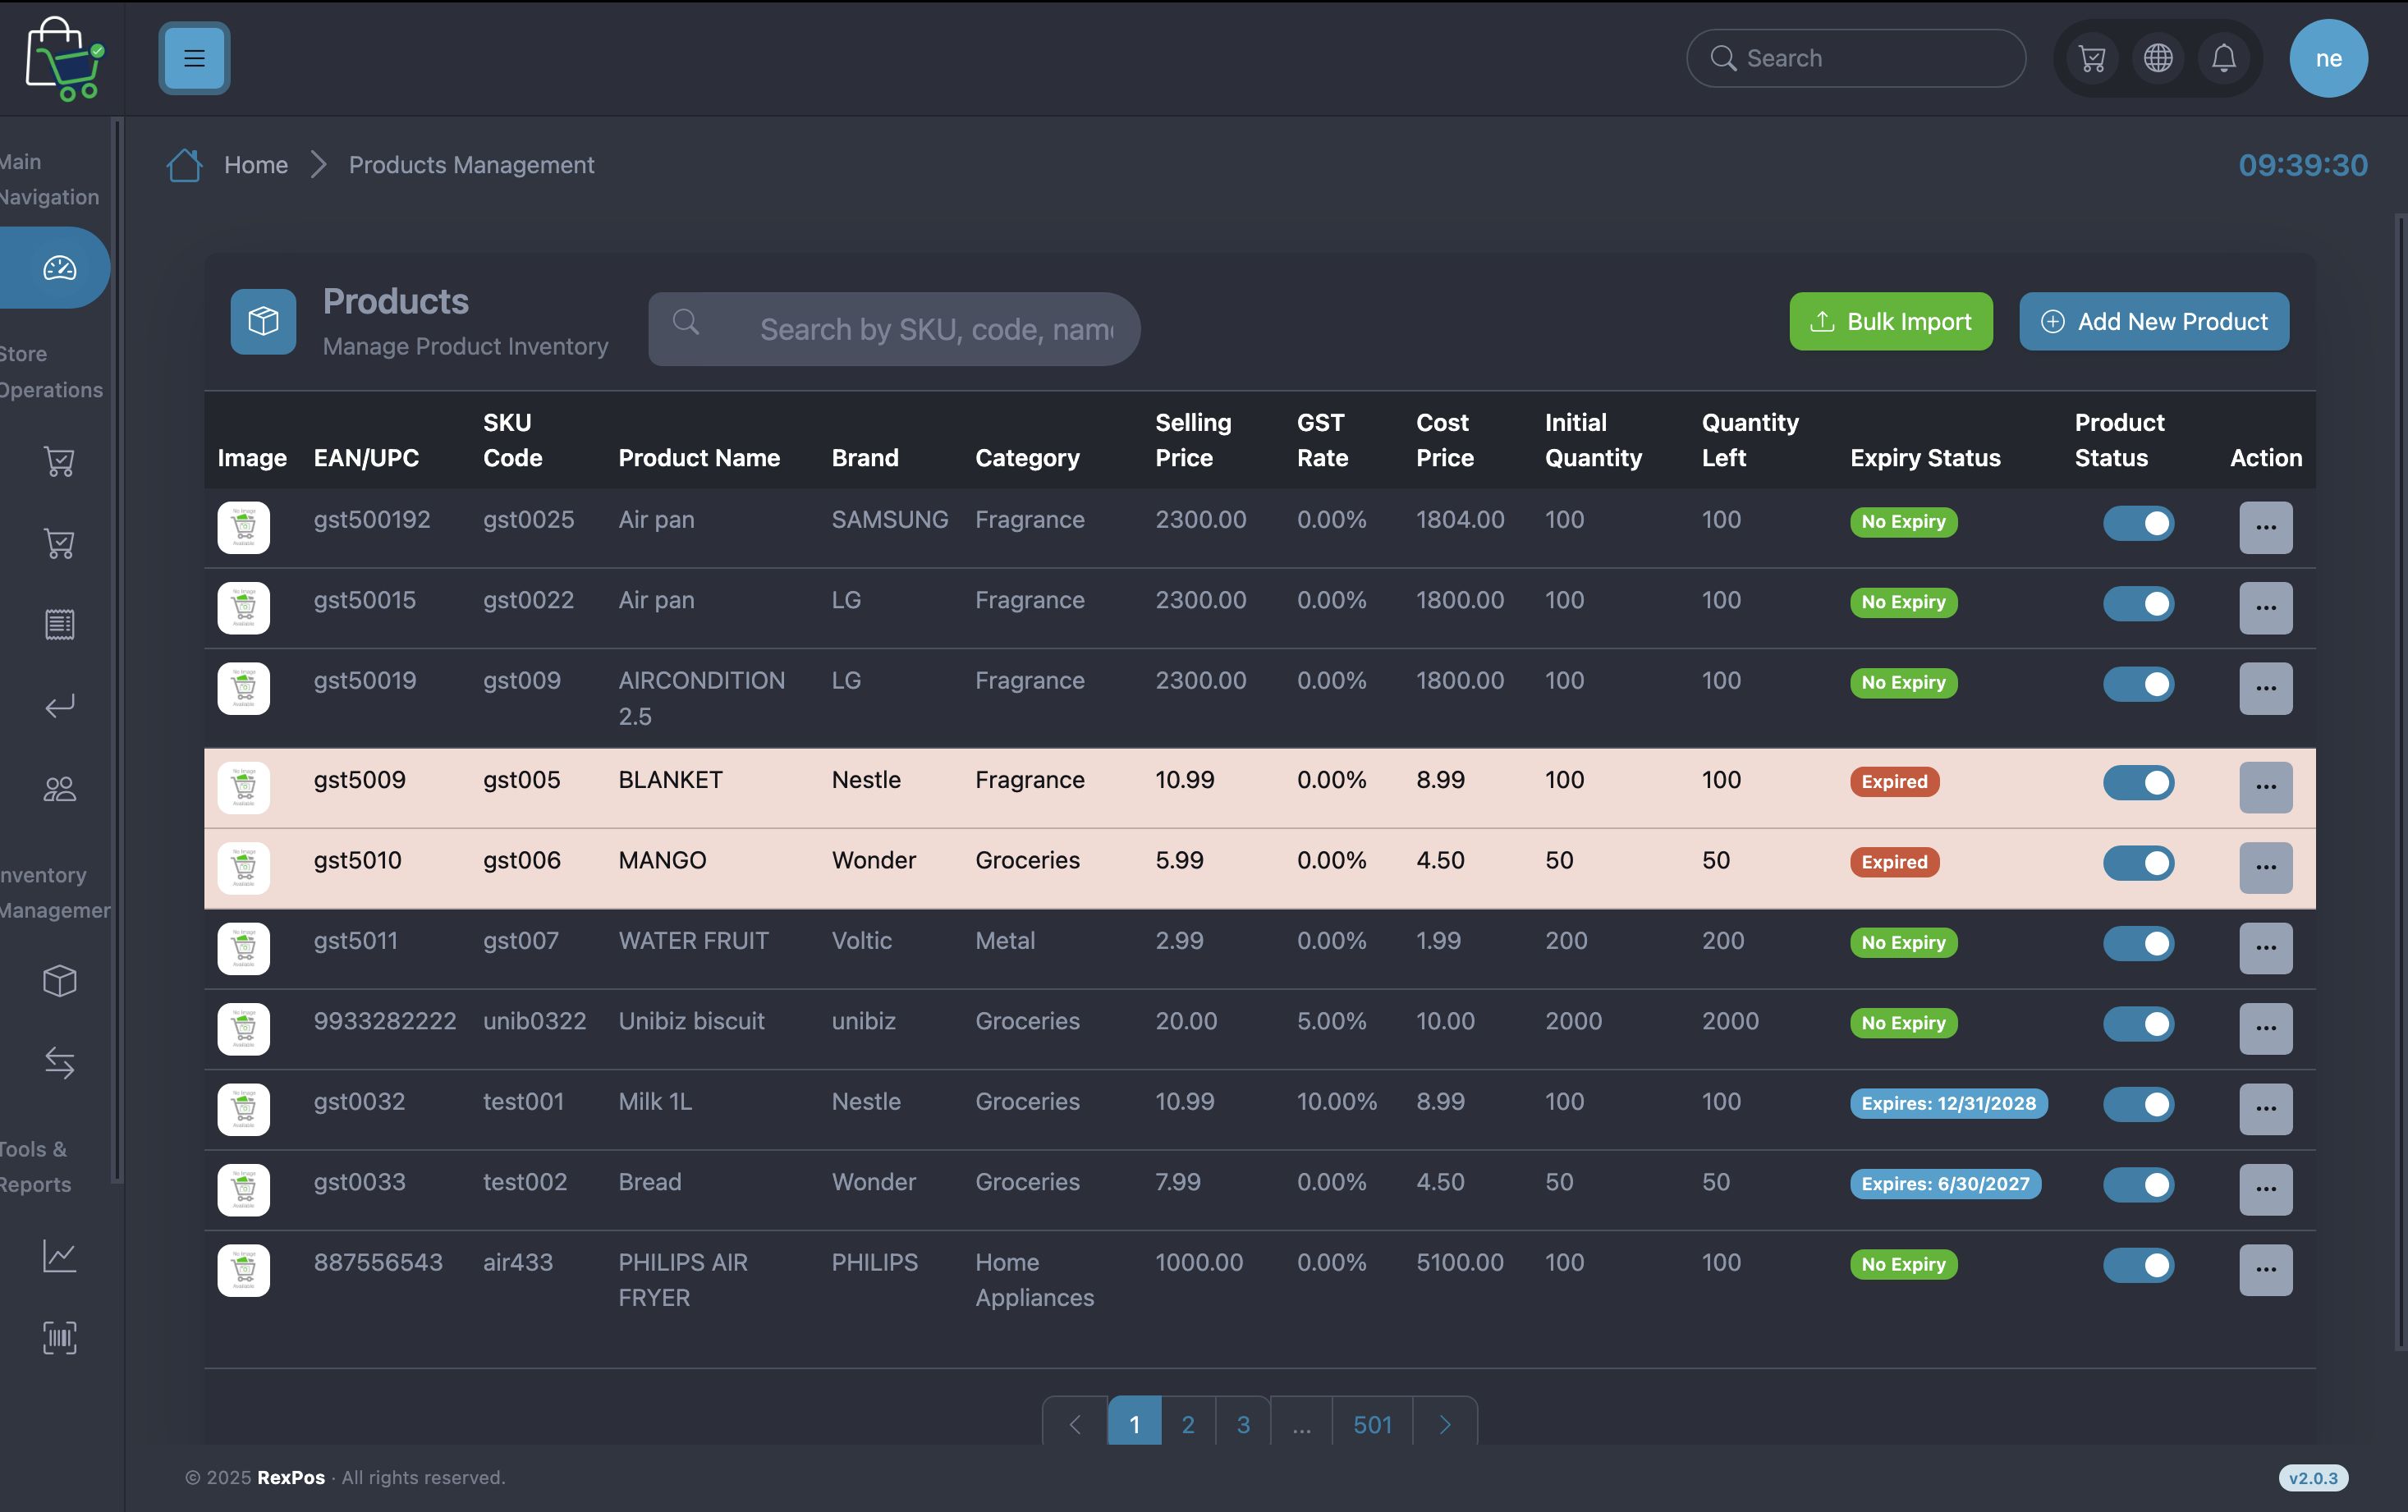The image size is (2408, 1512).
Task: Toggle product status for BLANKET
Action: click(2138, 783)
